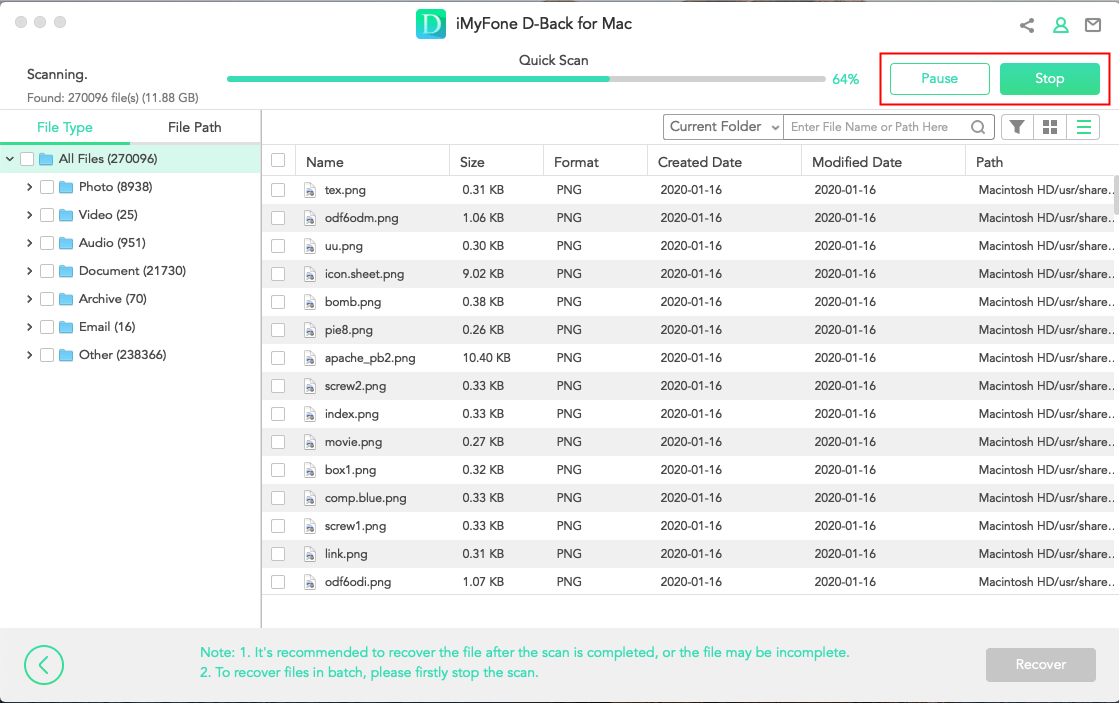Click the Recover button
Image resolution: width=1119 pixels, height=703 pixels.
pyautogui.click(x=1040, y=664)
